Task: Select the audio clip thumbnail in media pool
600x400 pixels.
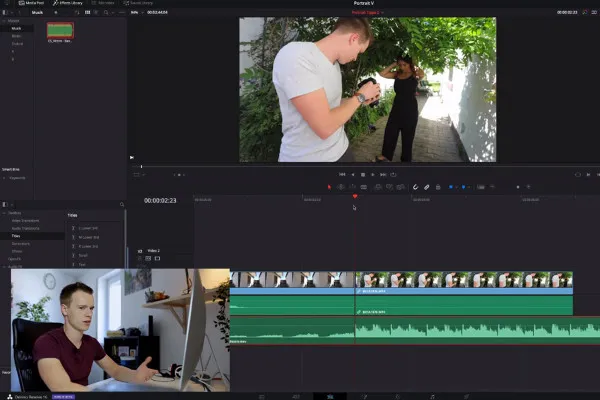Action: (x=60, y=30)
